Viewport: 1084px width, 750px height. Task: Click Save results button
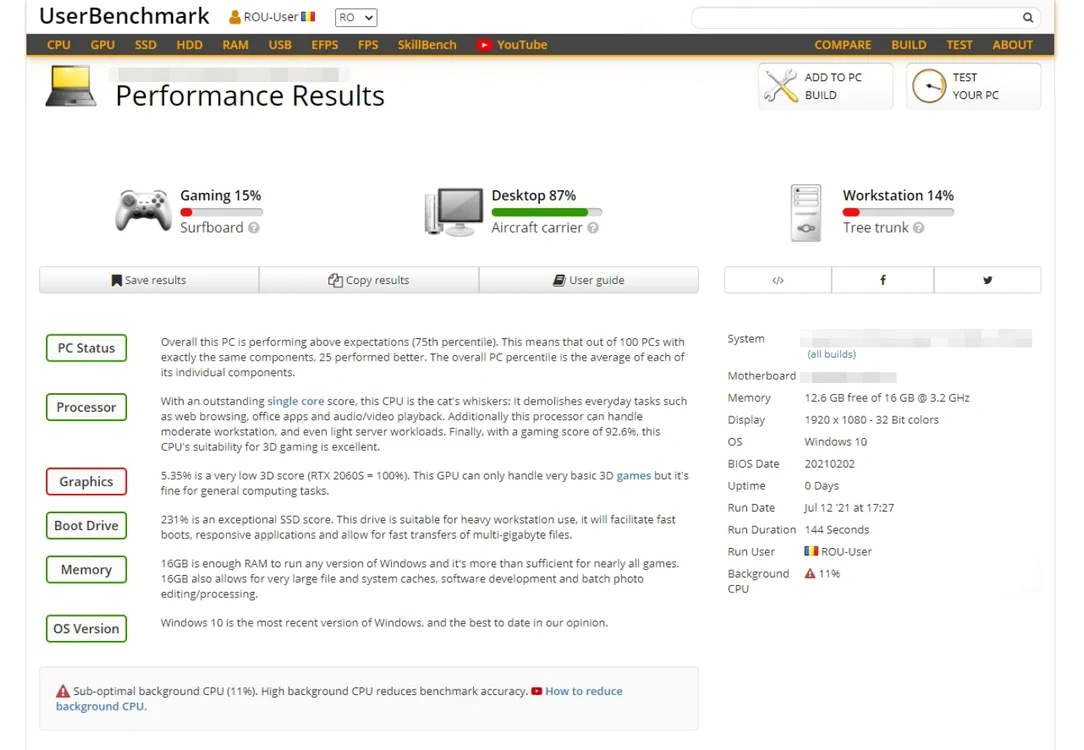pyautogui.click(x=149, y=280)
